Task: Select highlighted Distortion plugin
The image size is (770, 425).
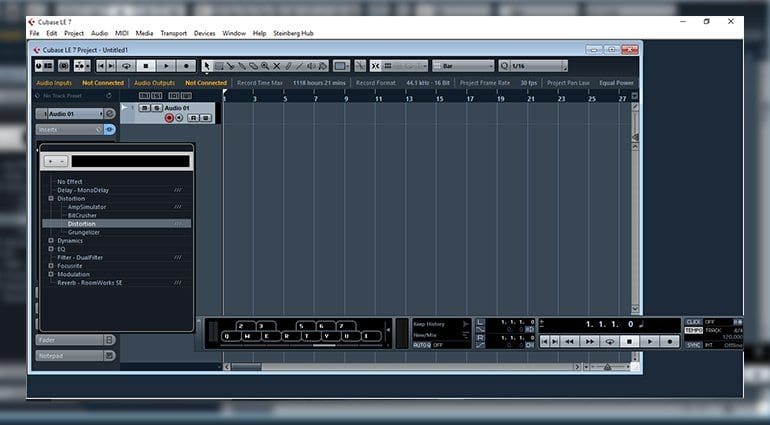Action: (116, 224)
